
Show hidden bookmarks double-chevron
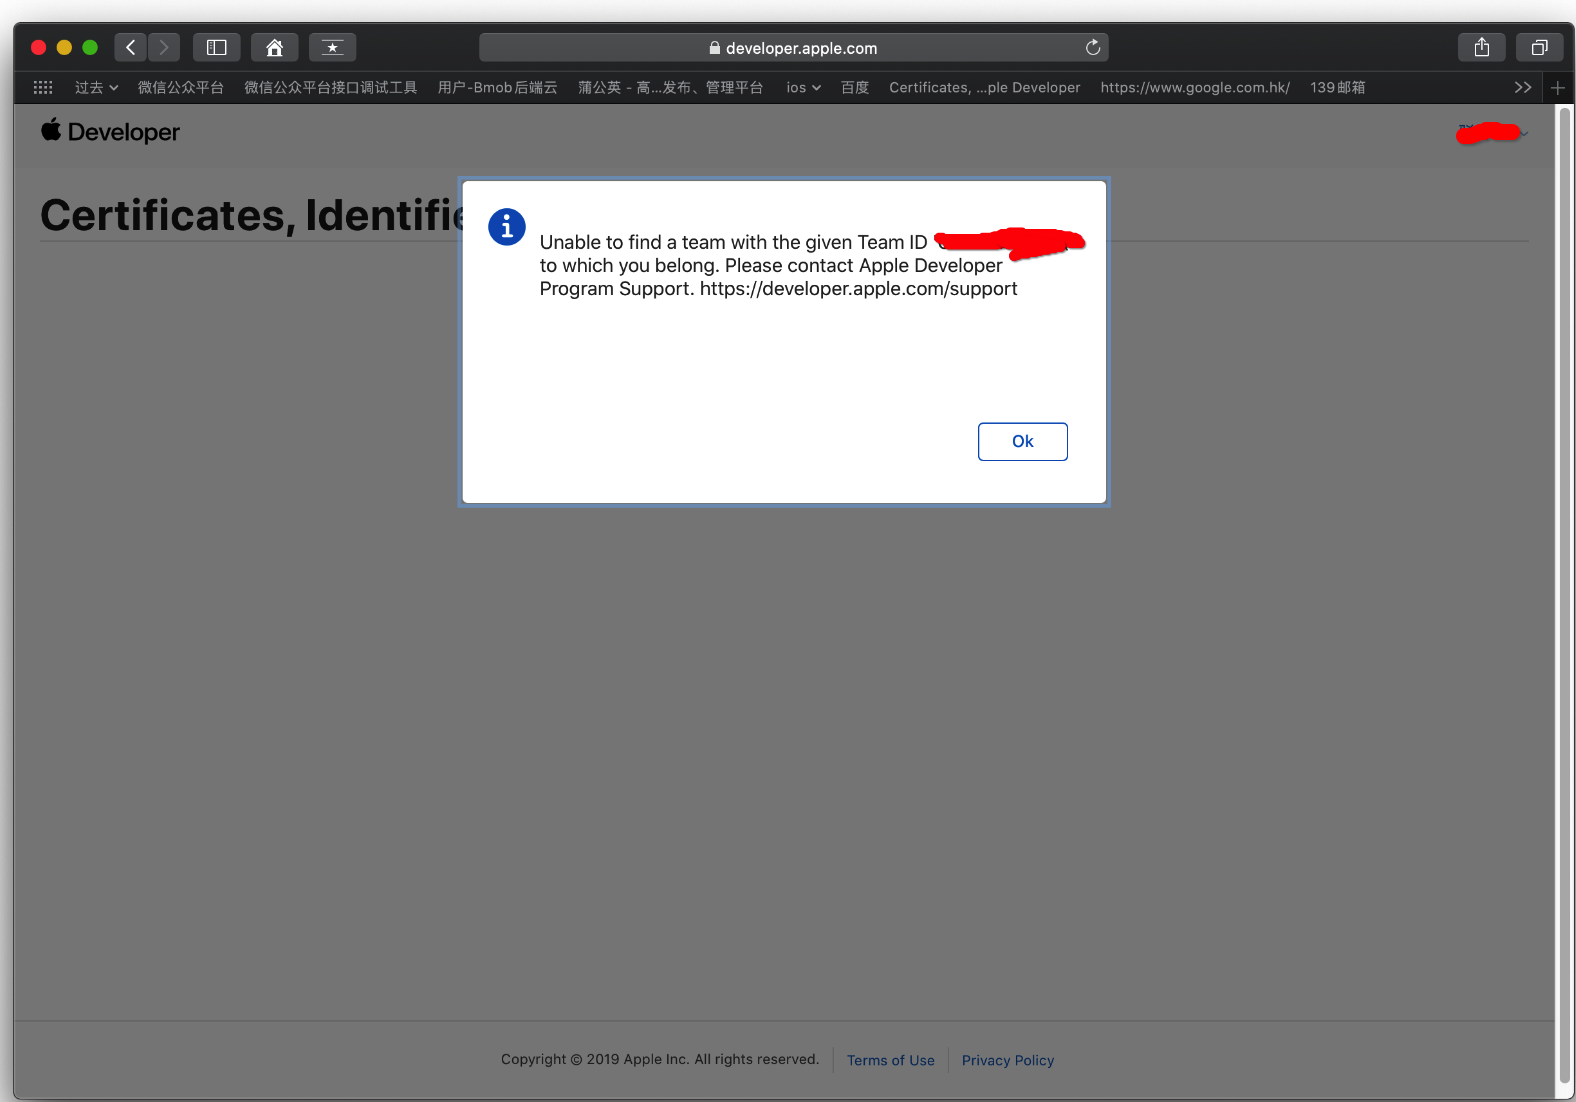tap(1523, 88)
